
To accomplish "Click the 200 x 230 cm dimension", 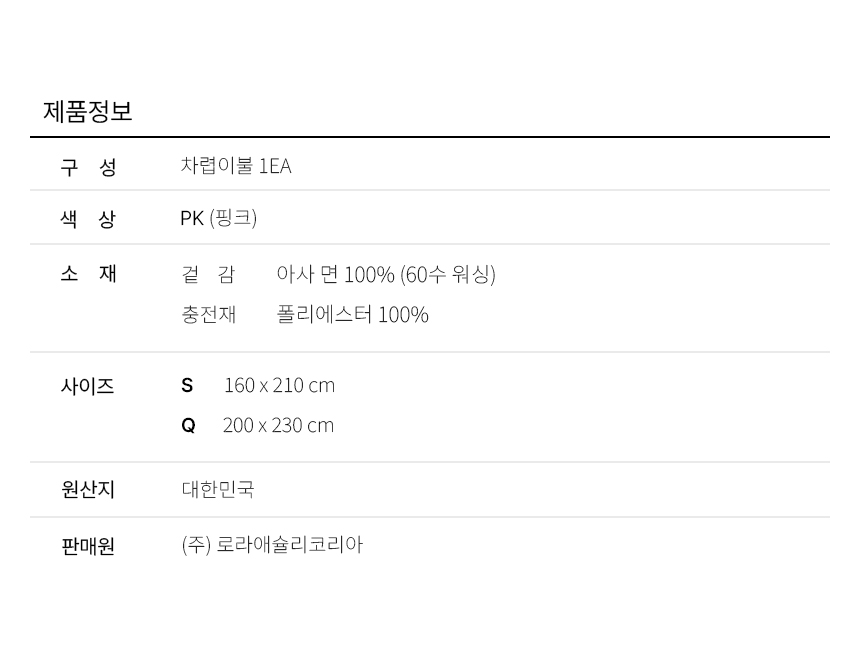I will (278, 425).
